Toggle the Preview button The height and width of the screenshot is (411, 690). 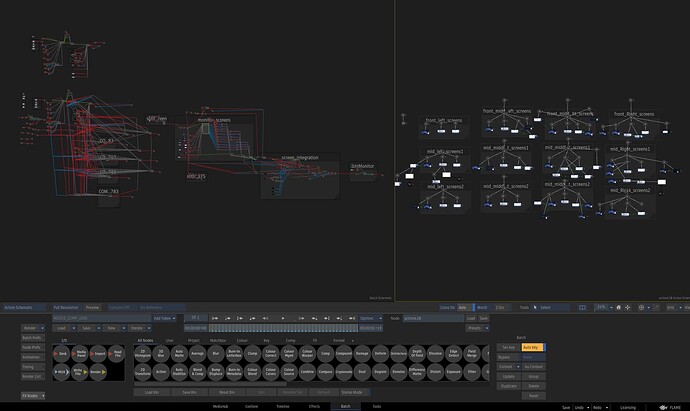click(x=92, y=308)
